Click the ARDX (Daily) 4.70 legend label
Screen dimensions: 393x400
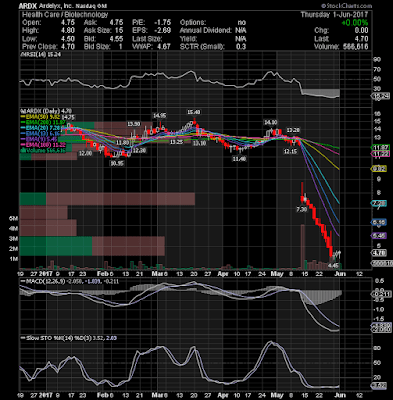pos(47,111)
